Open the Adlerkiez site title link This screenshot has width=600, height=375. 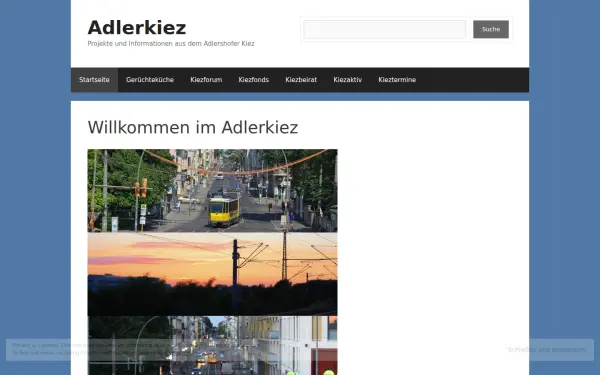[137, 28]
